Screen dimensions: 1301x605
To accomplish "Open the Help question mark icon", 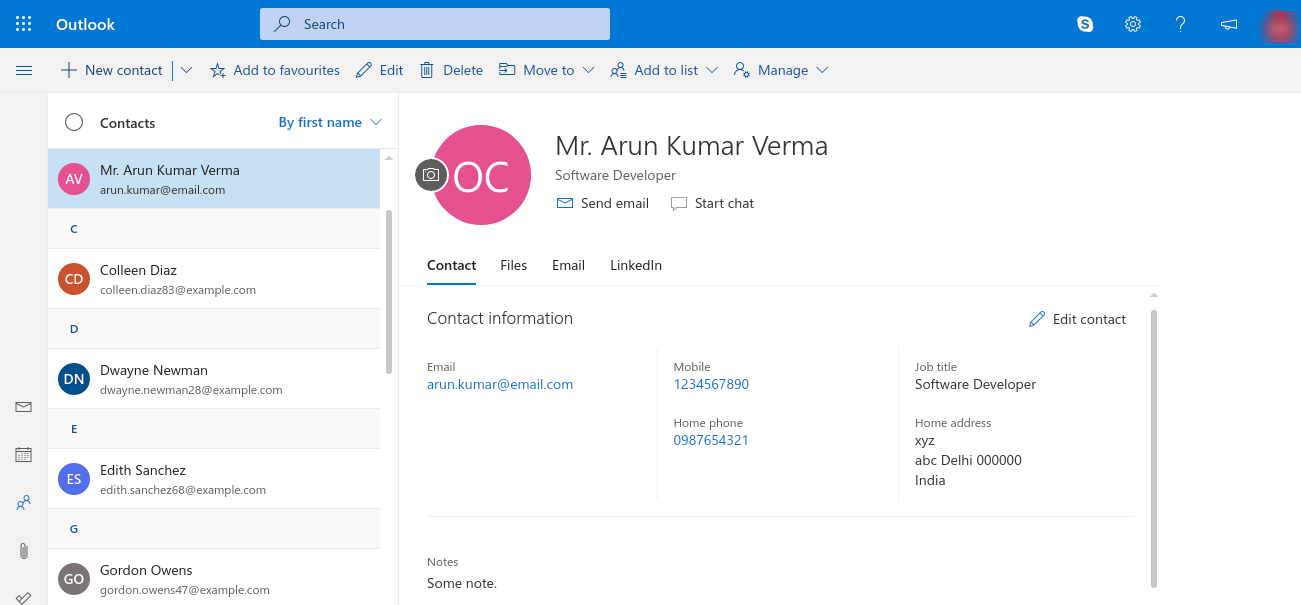I will (1181, 24).
